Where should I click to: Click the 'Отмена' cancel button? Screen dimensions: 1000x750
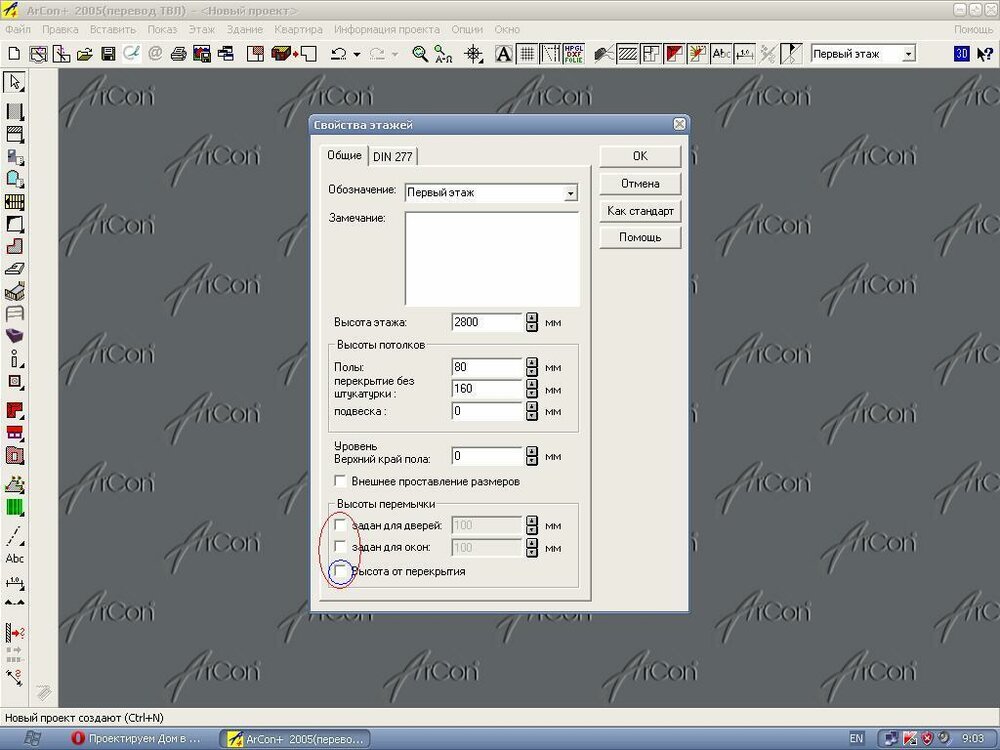click(640, 184)
